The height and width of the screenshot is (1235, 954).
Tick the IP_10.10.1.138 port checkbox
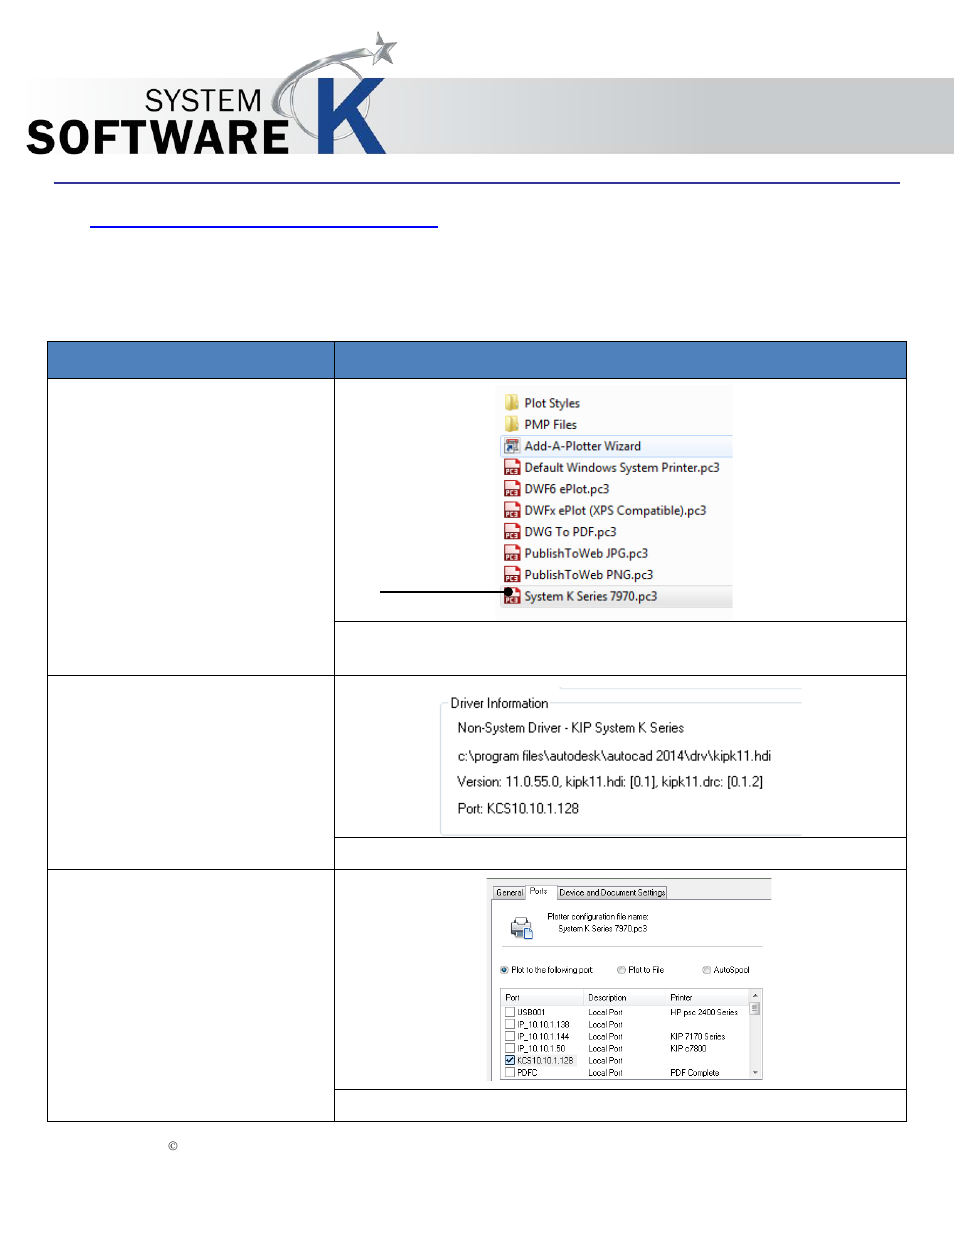(510, 1024)
